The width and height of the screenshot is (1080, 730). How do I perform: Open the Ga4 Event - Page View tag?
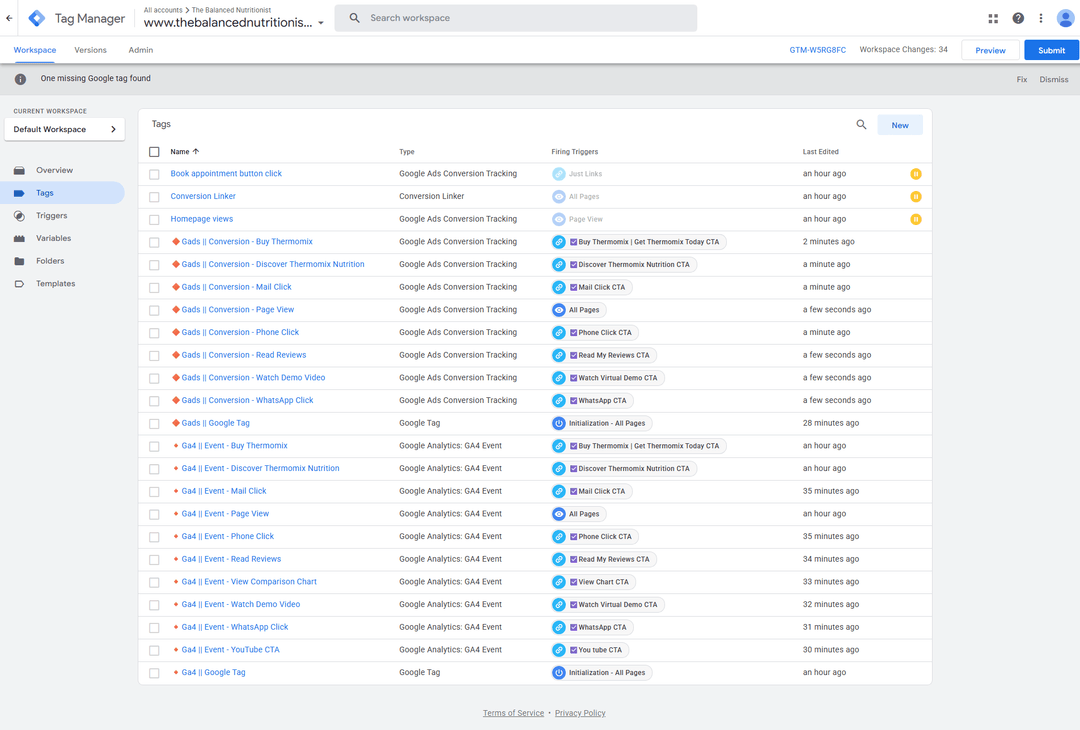coord(225,514)
